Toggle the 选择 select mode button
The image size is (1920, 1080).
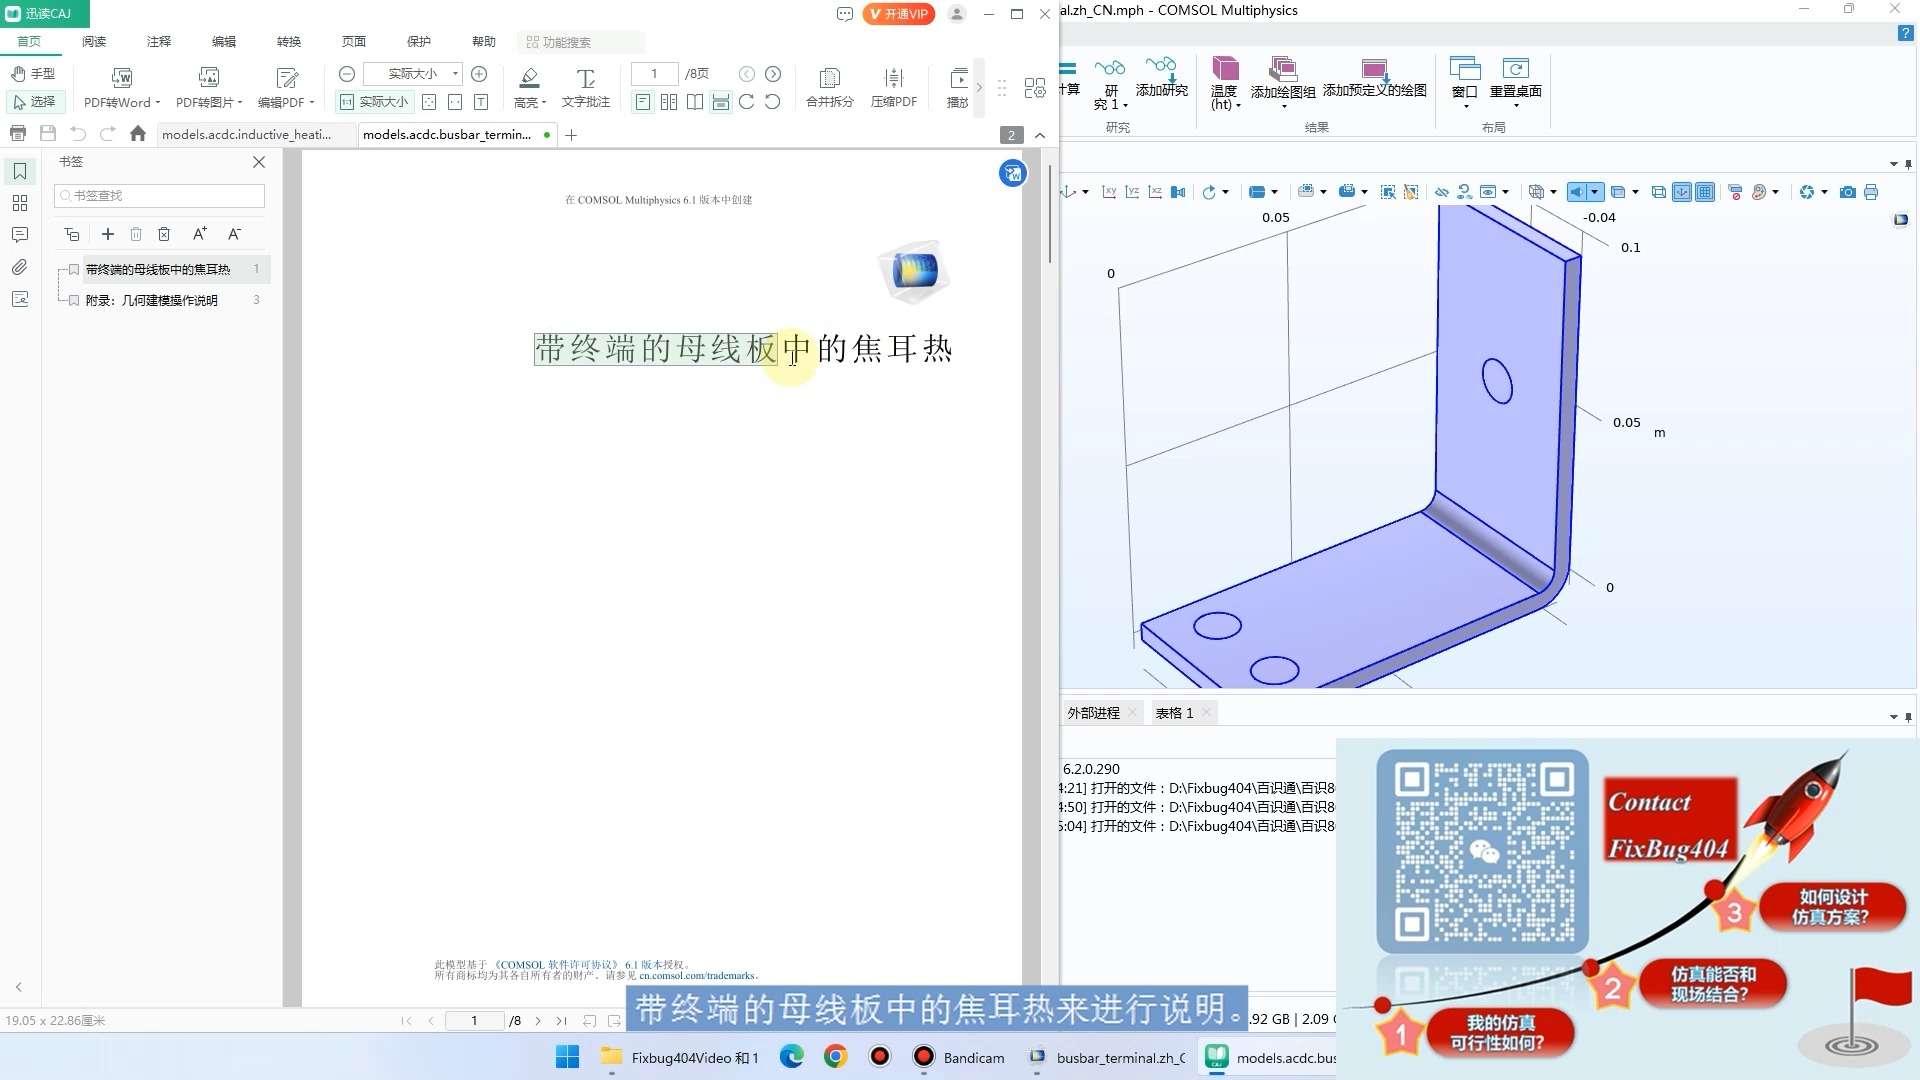pos(35,102)
